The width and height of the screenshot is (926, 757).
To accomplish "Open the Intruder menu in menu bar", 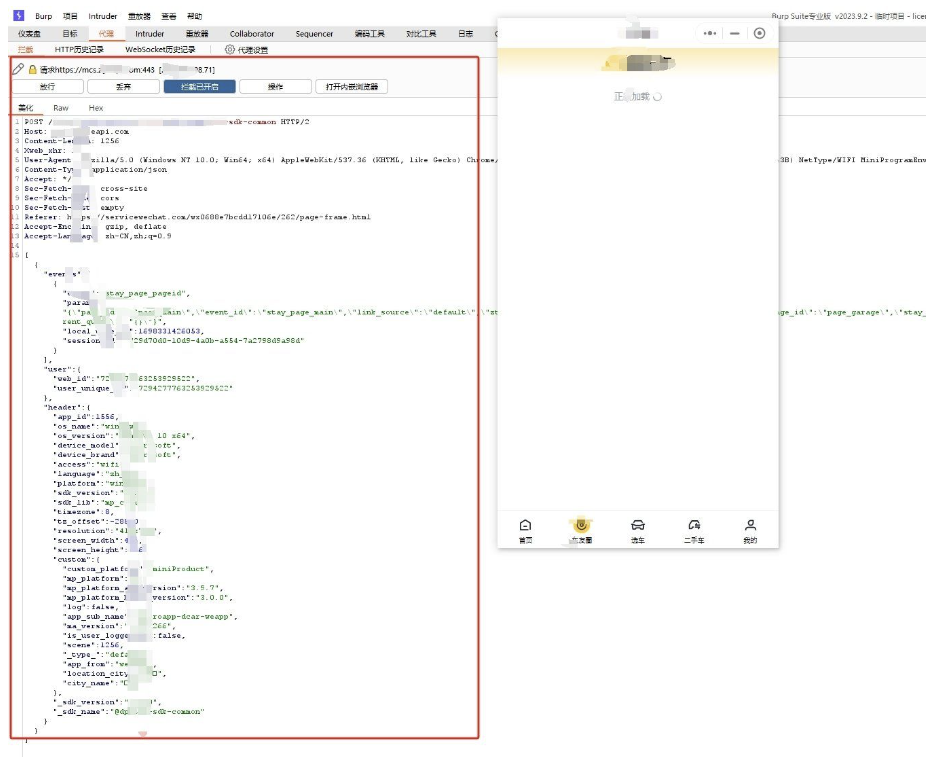I will [x=103, y=16].
